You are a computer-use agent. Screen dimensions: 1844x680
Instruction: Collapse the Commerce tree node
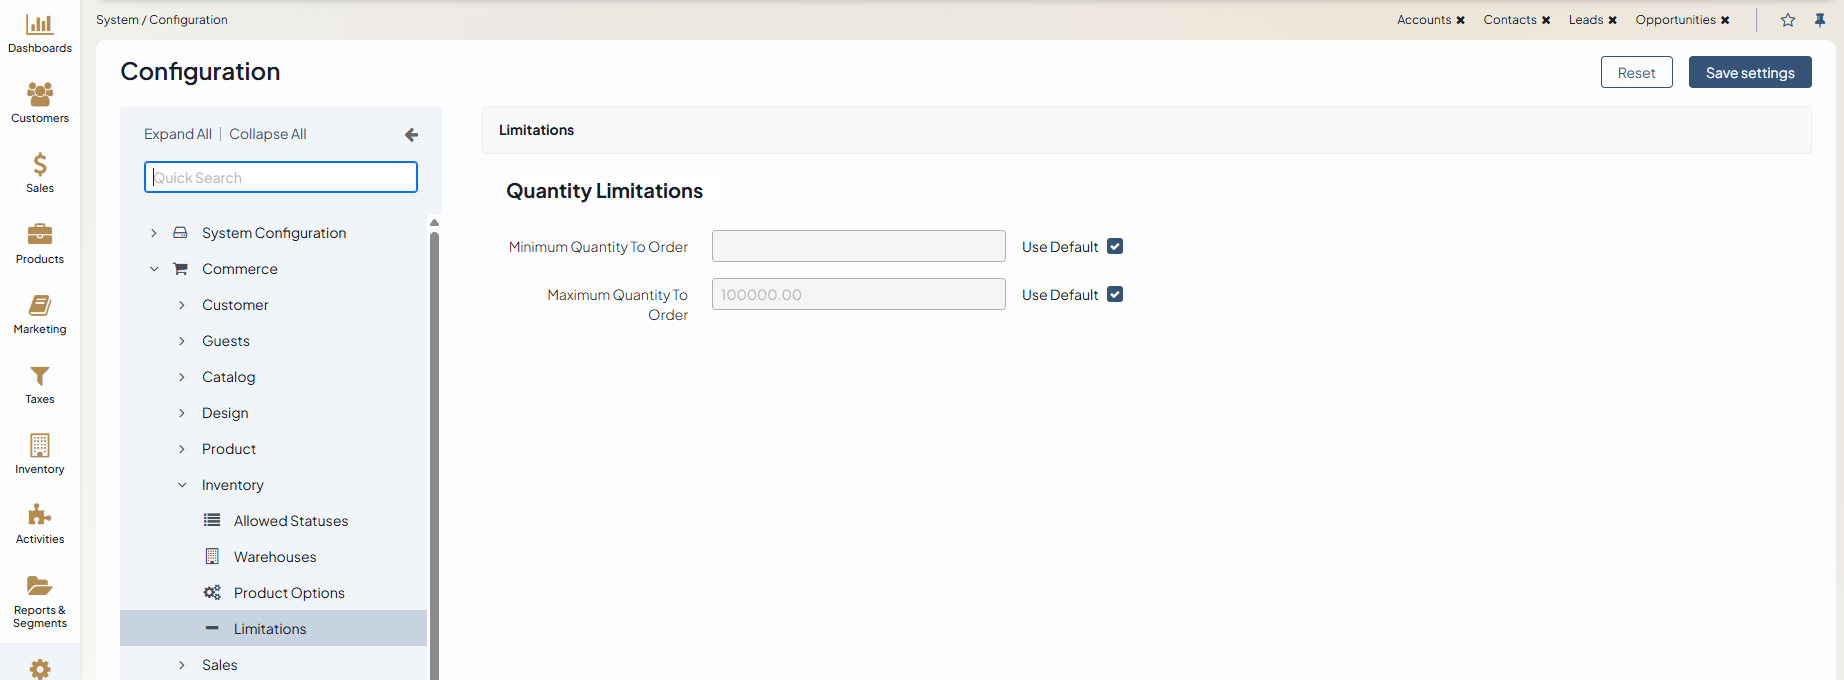pos(154,269)
